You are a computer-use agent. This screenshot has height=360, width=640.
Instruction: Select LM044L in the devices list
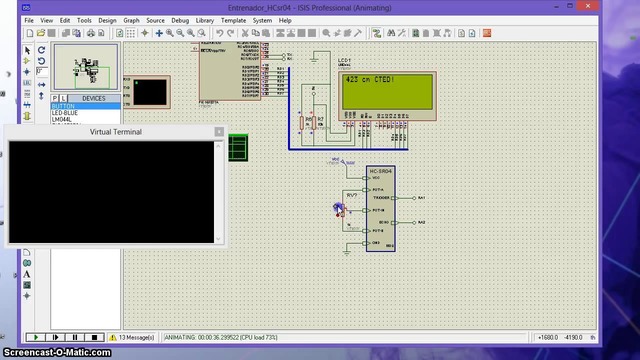coord(86,119)
